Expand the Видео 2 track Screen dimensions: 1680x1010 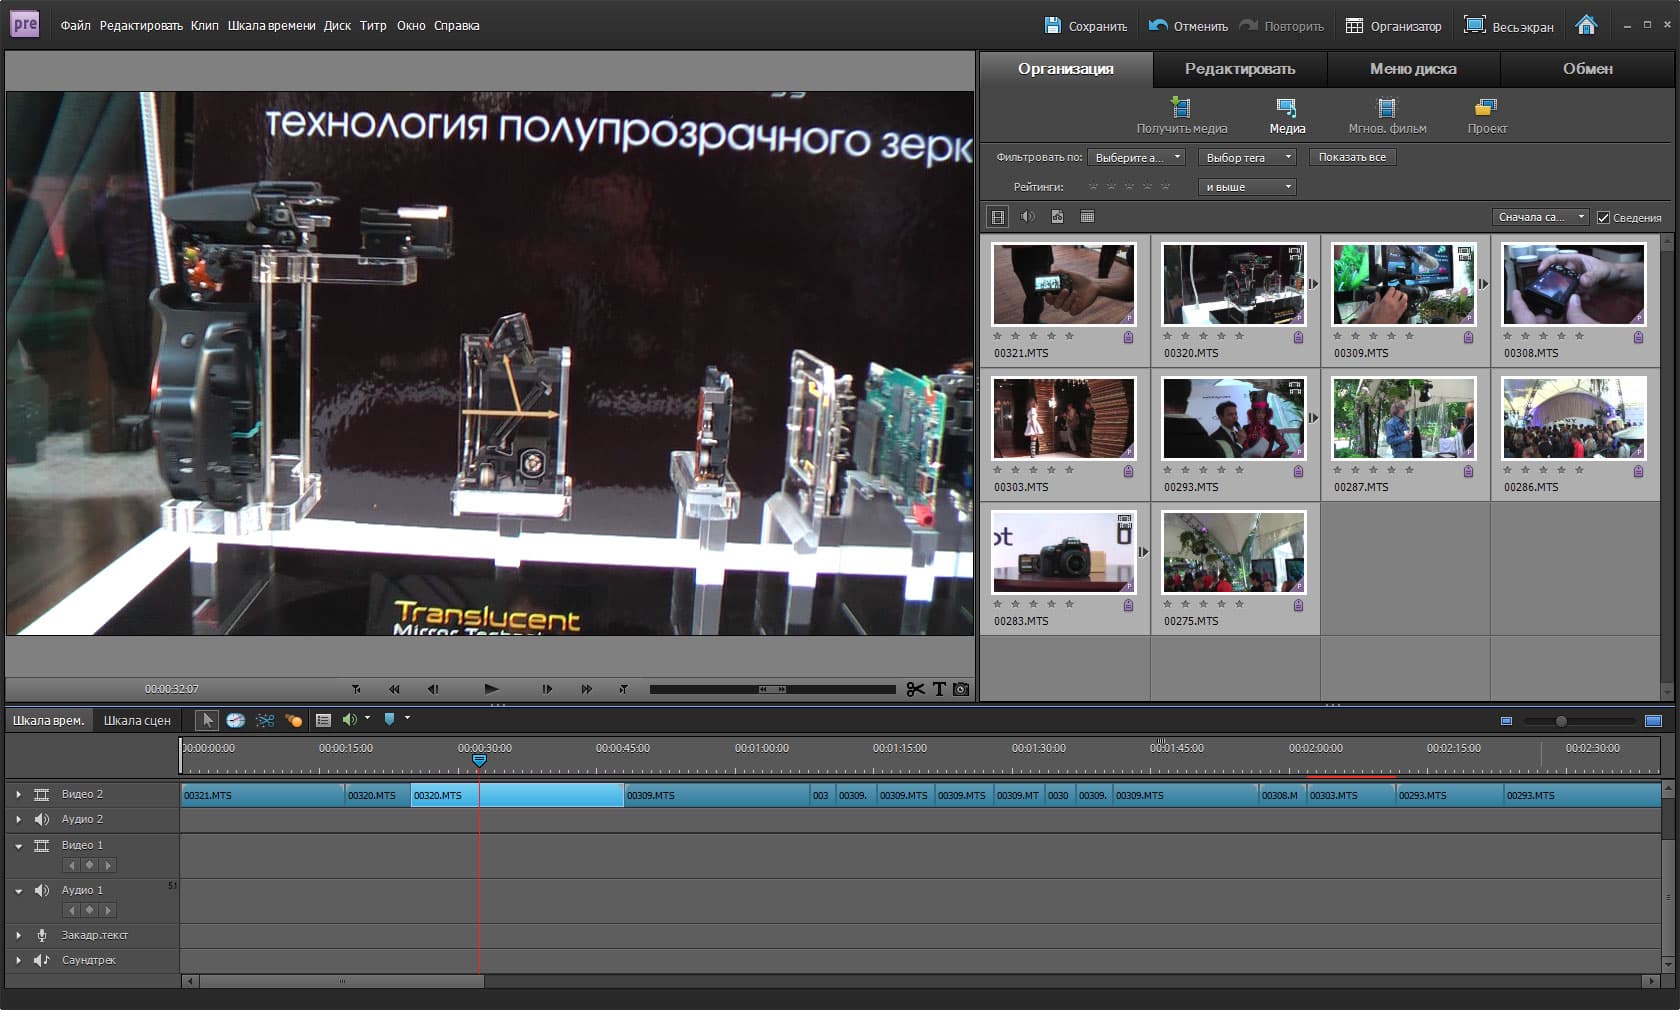(18, 794)
